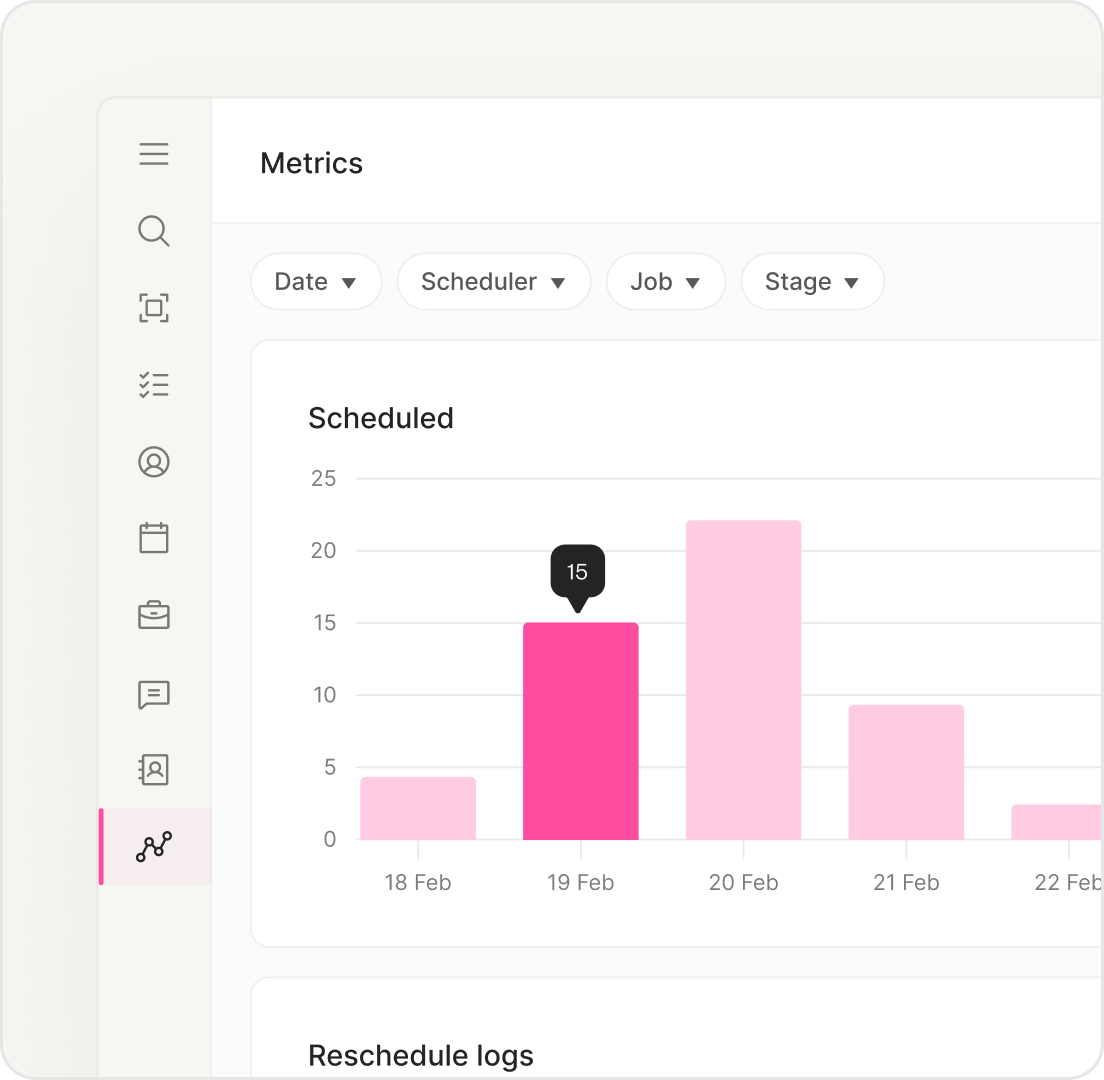Expand the Job filter dropdown

point(665,282)
